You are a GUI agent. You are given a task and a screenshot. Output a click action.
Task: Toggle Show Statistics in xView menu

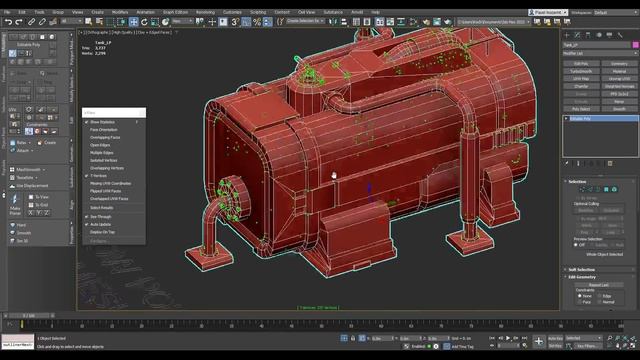[102, 122]
